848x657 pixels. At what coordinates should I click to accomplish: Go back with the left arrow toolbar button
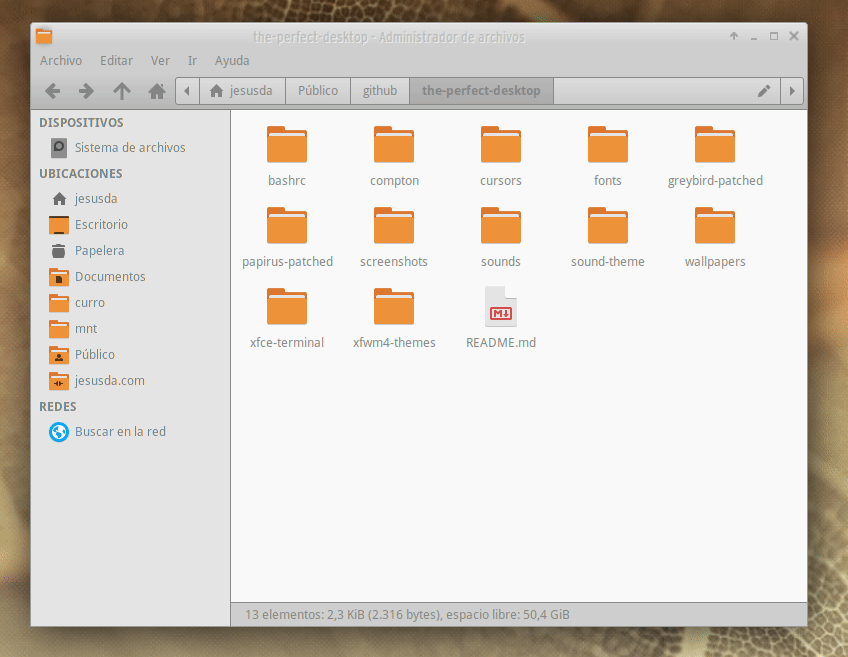click(53, 91)
